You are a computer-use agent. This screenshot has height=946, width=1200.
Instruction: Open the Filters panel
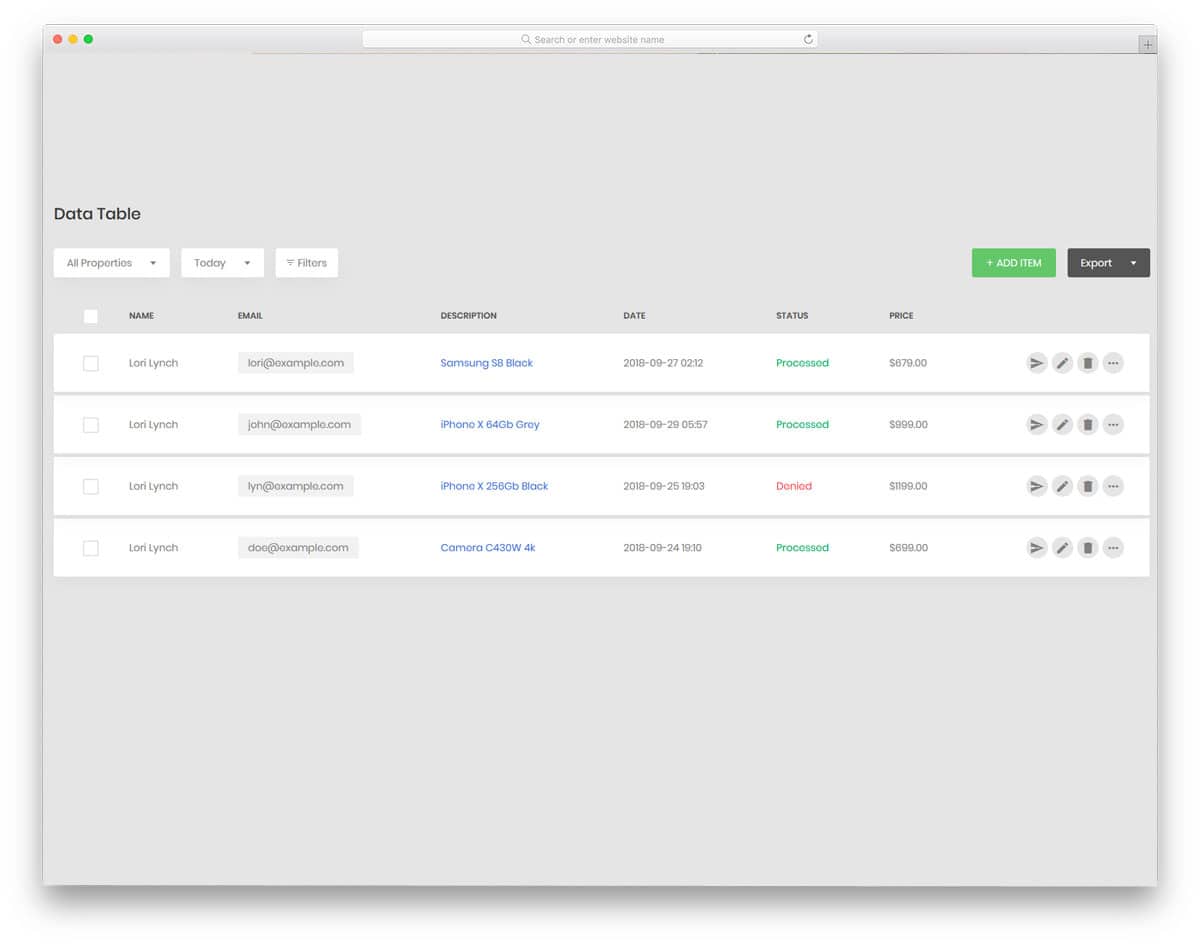(x=306, y=263)
